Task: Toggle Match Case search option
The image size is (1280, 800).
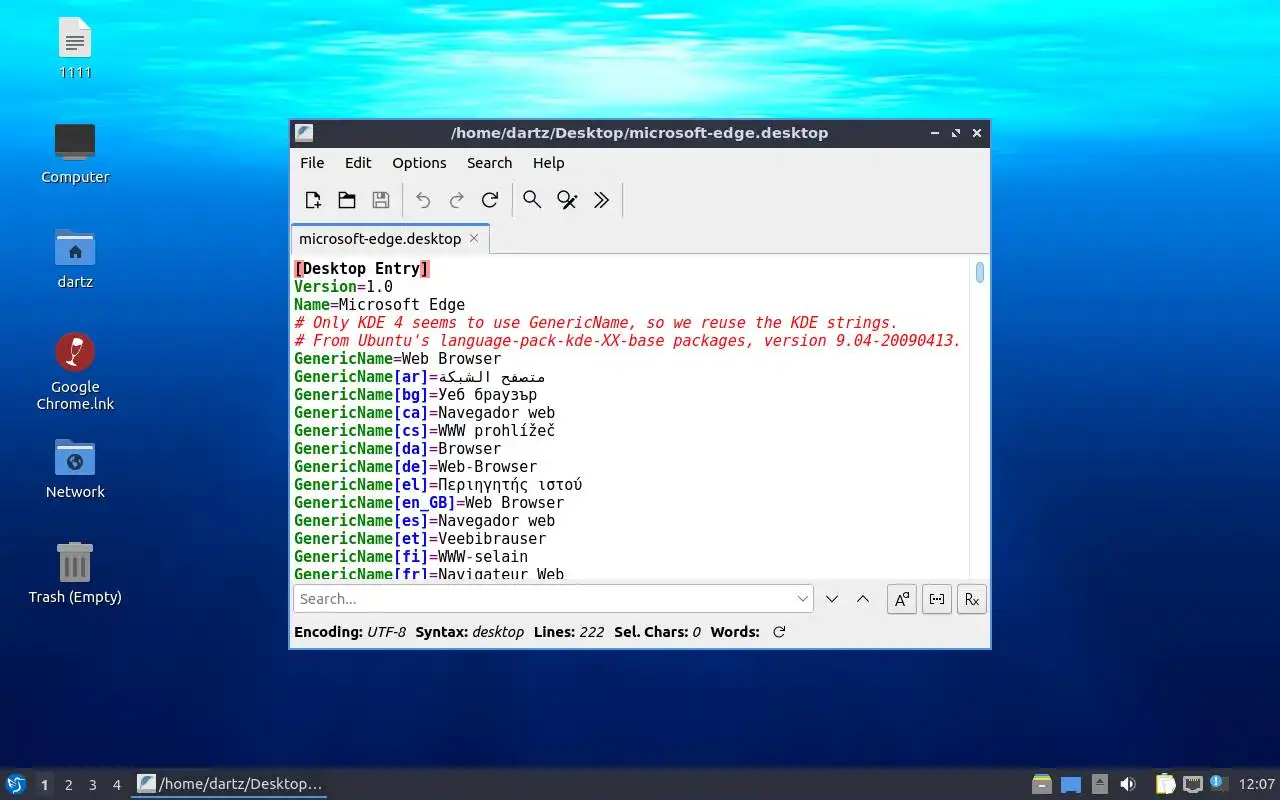Action: [x=902, y=599]
